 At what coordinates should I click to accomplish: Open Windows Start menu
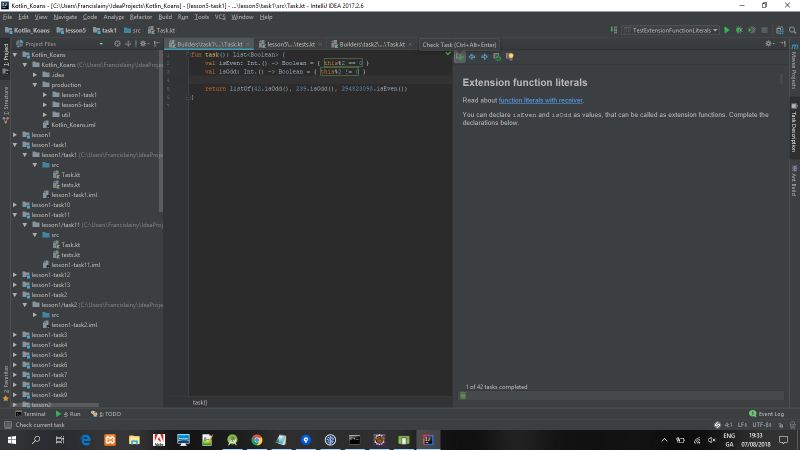click(12, 440)
